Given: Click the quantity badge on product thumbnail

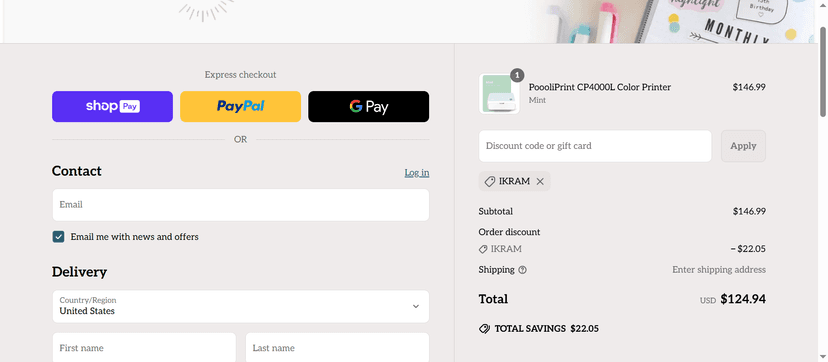Looking at the screenshot, I should (x=517, y=75).
